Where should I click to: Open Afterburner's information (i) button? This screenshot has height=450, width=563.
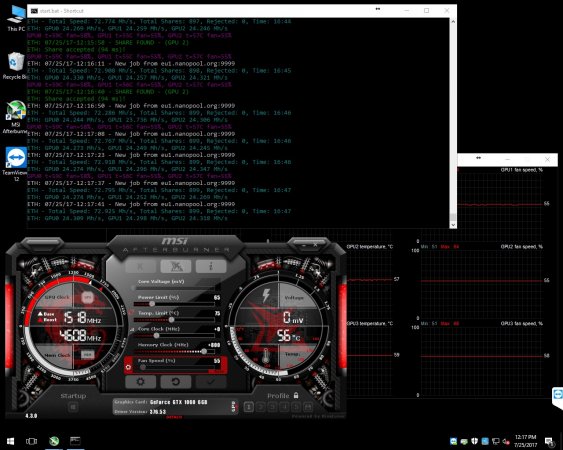[211, 266]
